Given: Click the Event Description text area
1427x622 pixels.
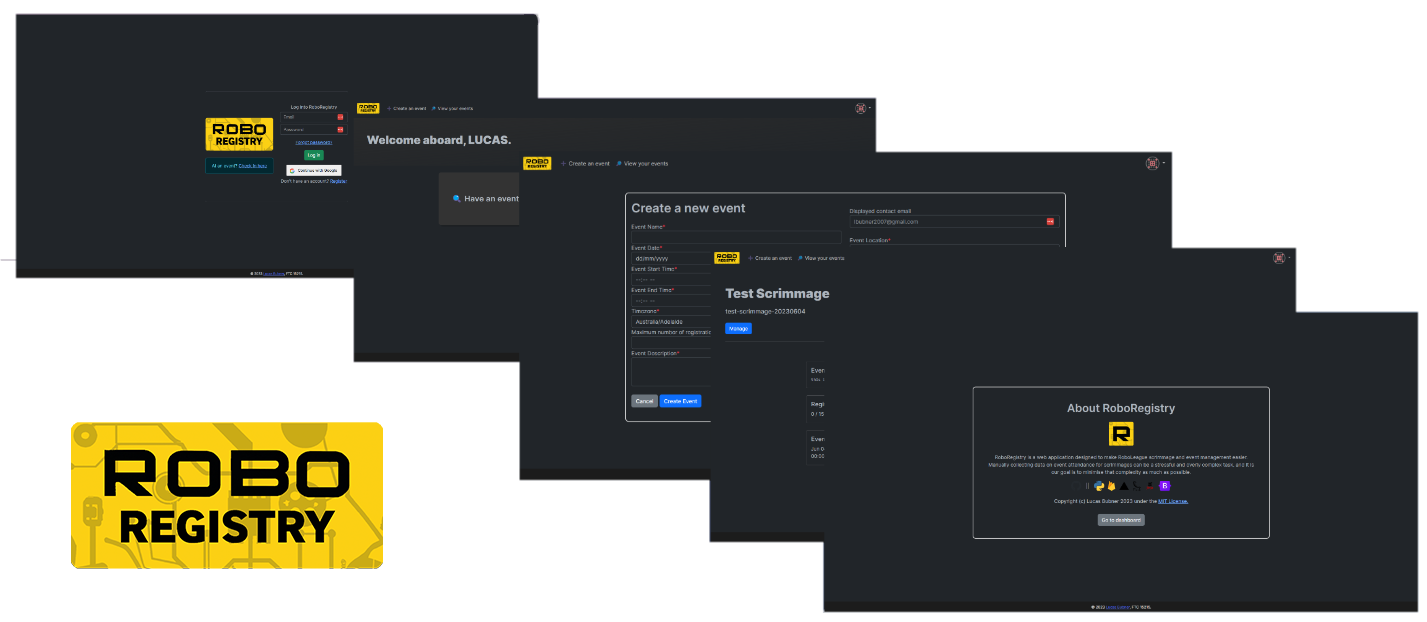Looking at the screenshot, I should click(671, 372).
